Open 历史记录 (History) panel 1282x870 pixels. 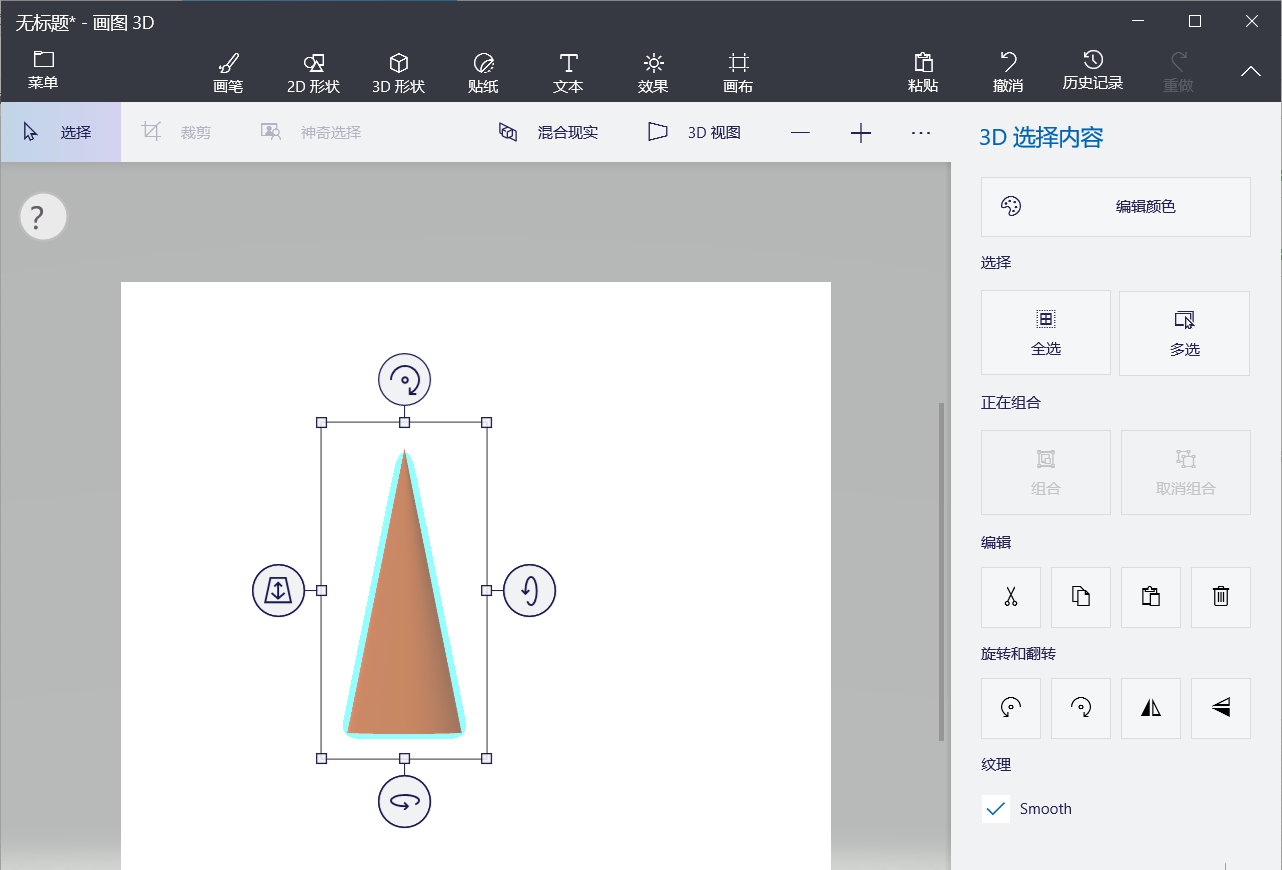1093,72
